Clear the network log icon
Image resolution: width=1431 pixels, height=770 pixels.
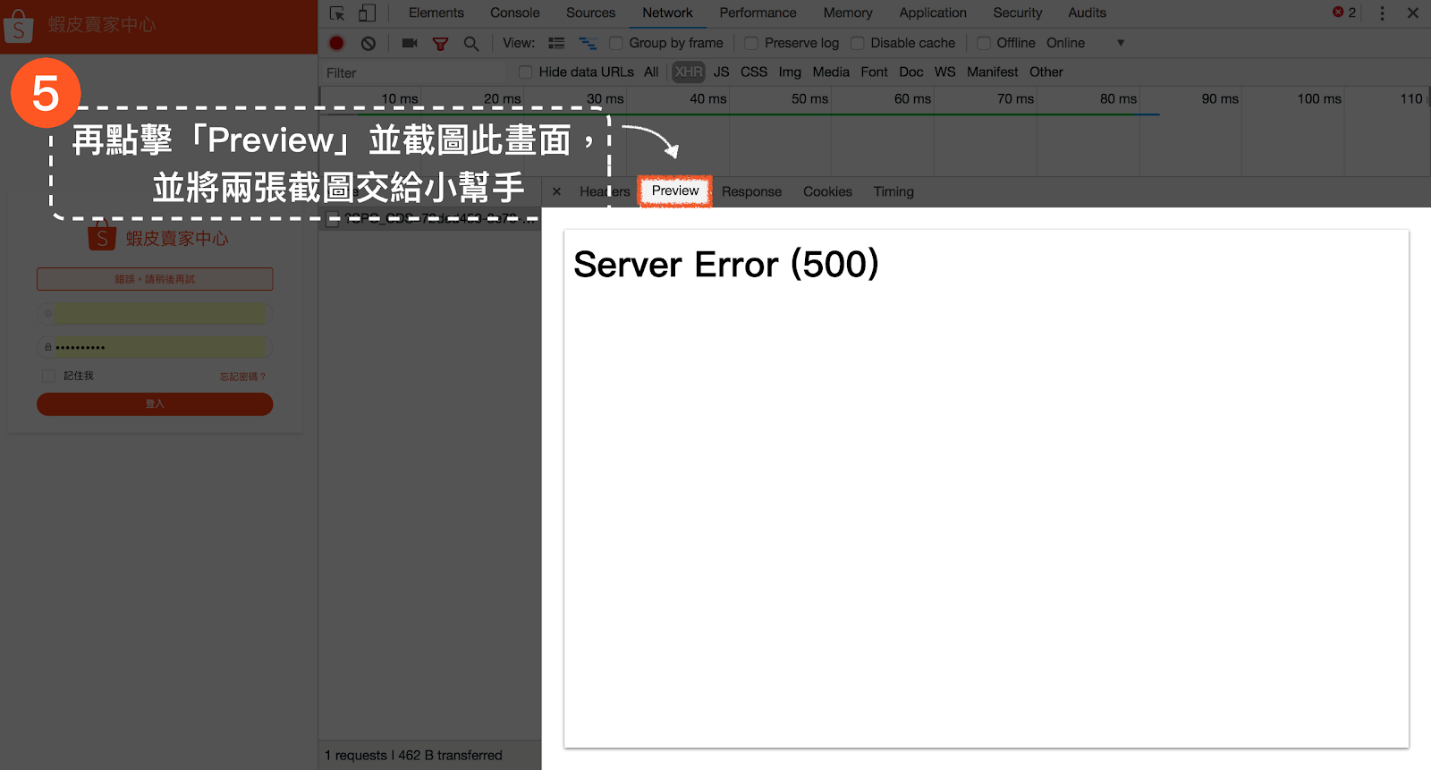pos(368,43)
